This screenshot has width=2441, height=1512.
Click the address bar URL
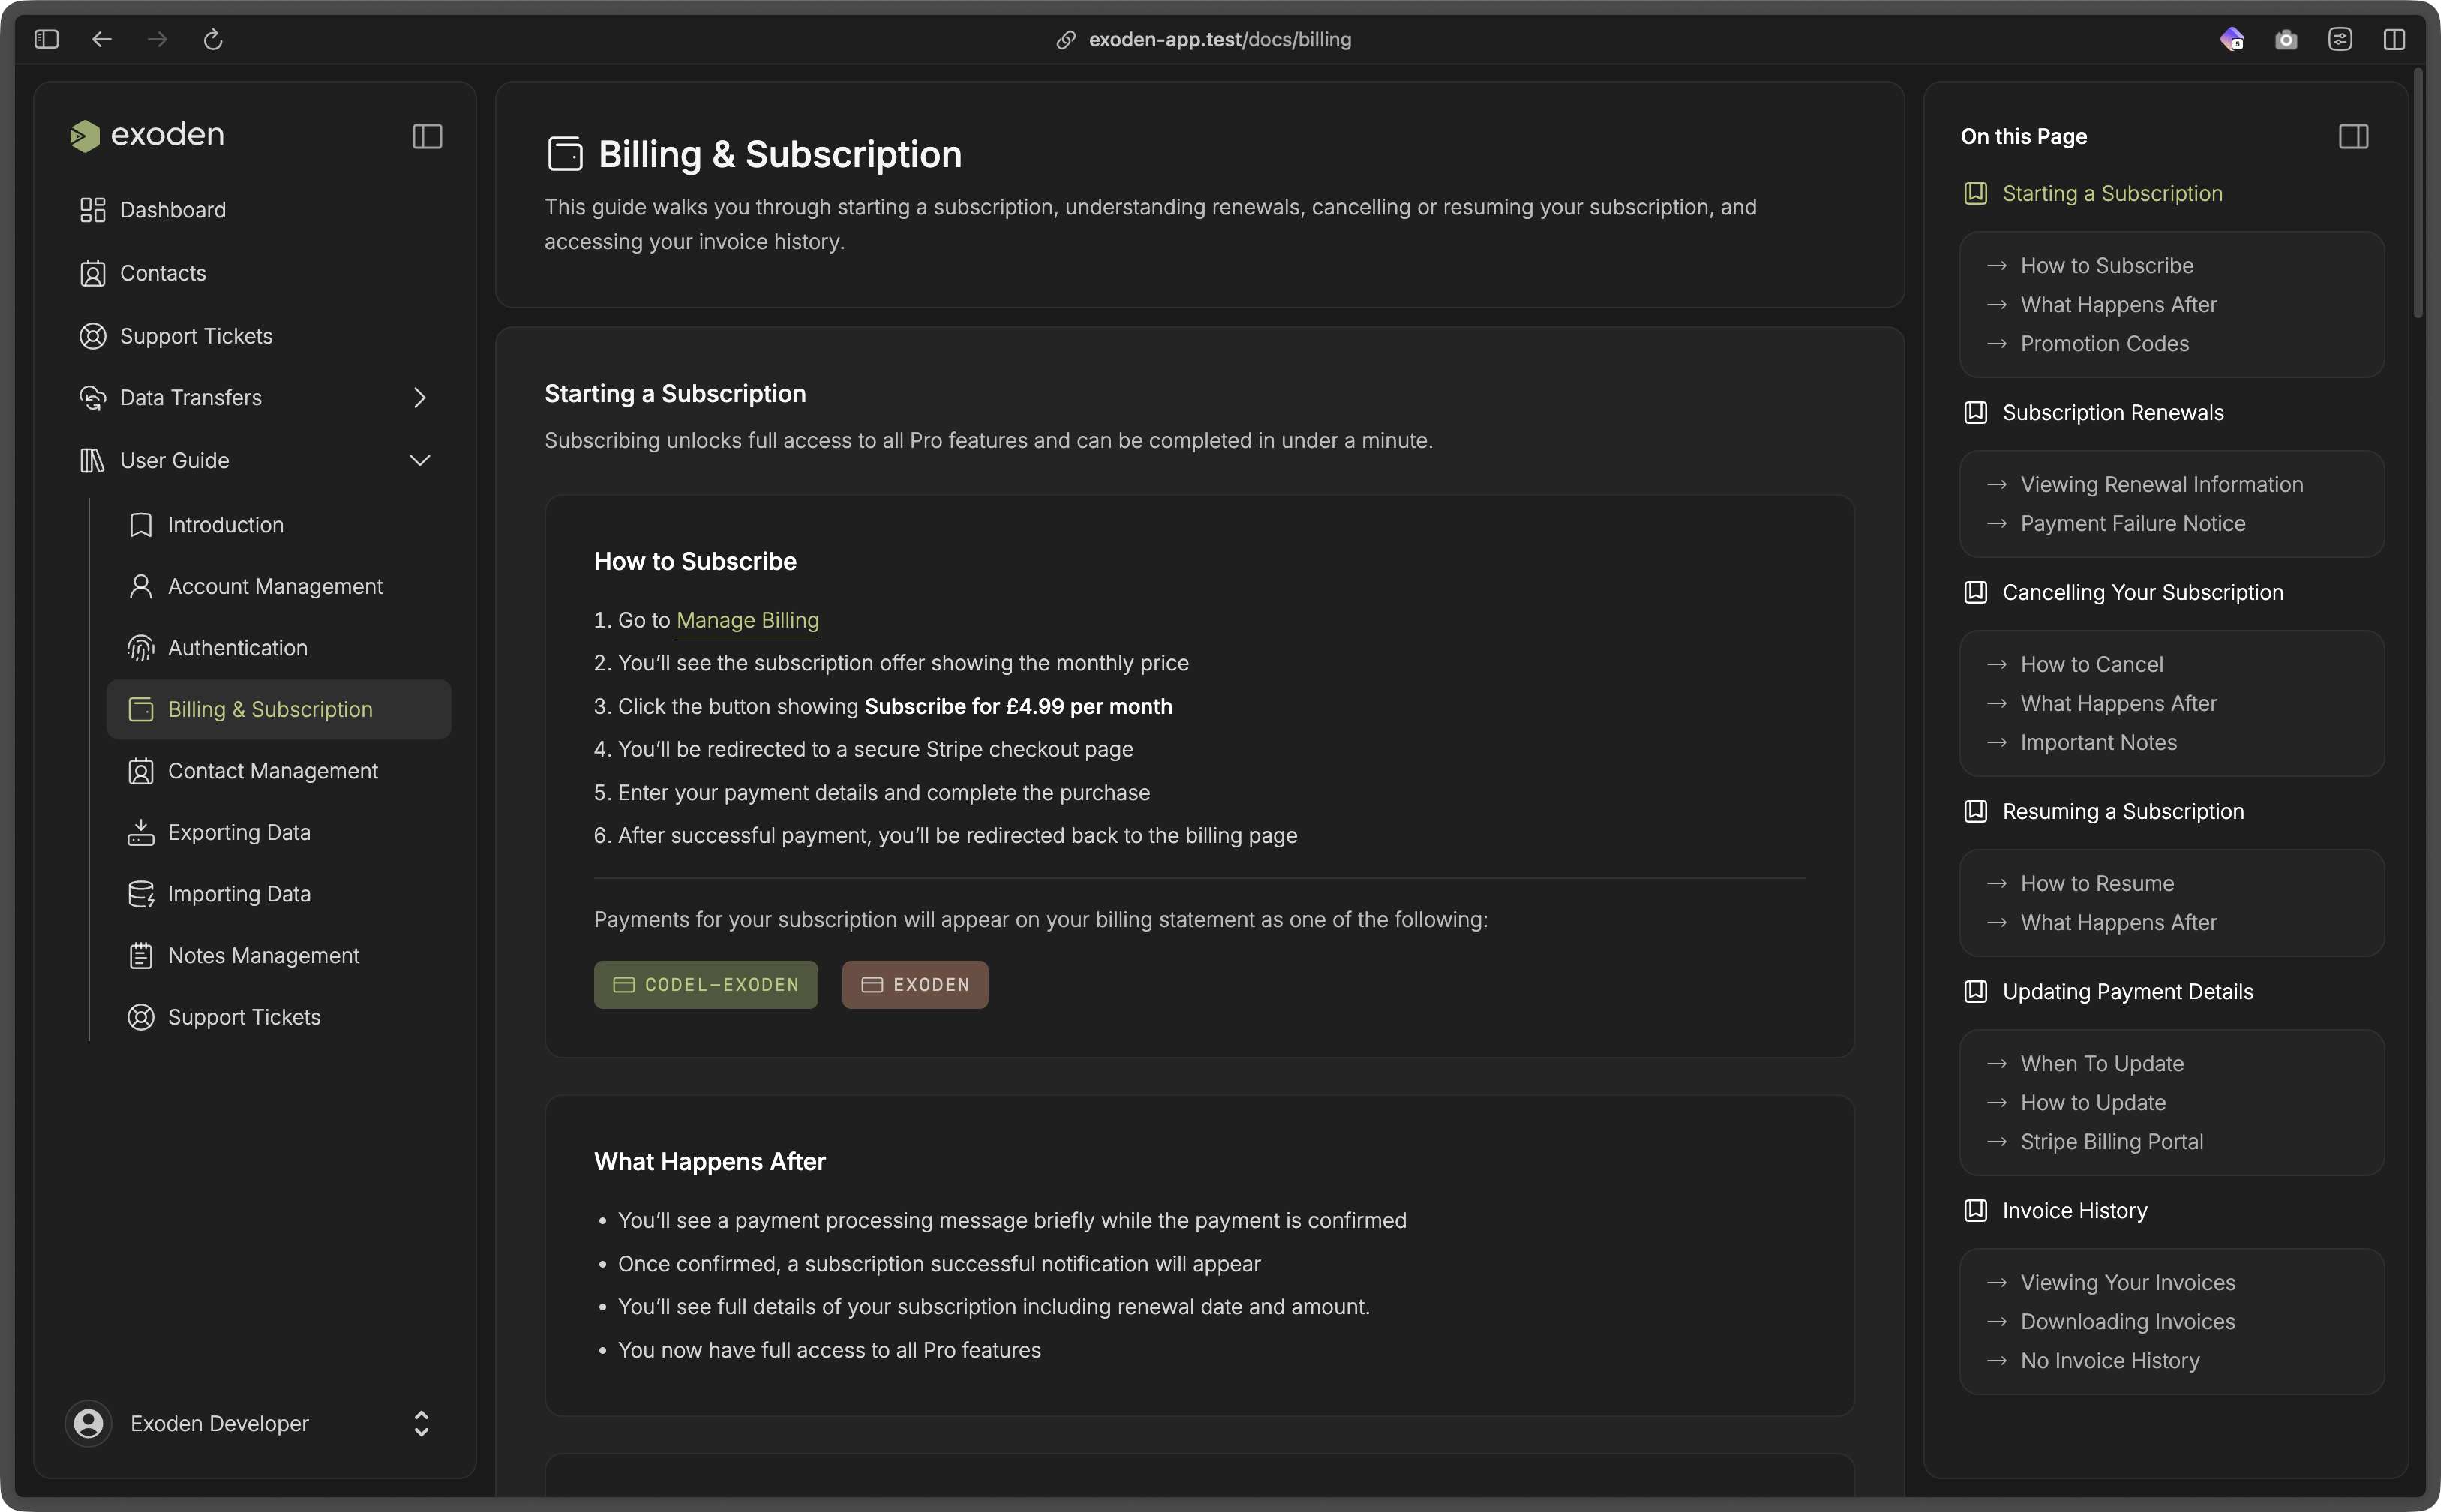point(1219,40)
